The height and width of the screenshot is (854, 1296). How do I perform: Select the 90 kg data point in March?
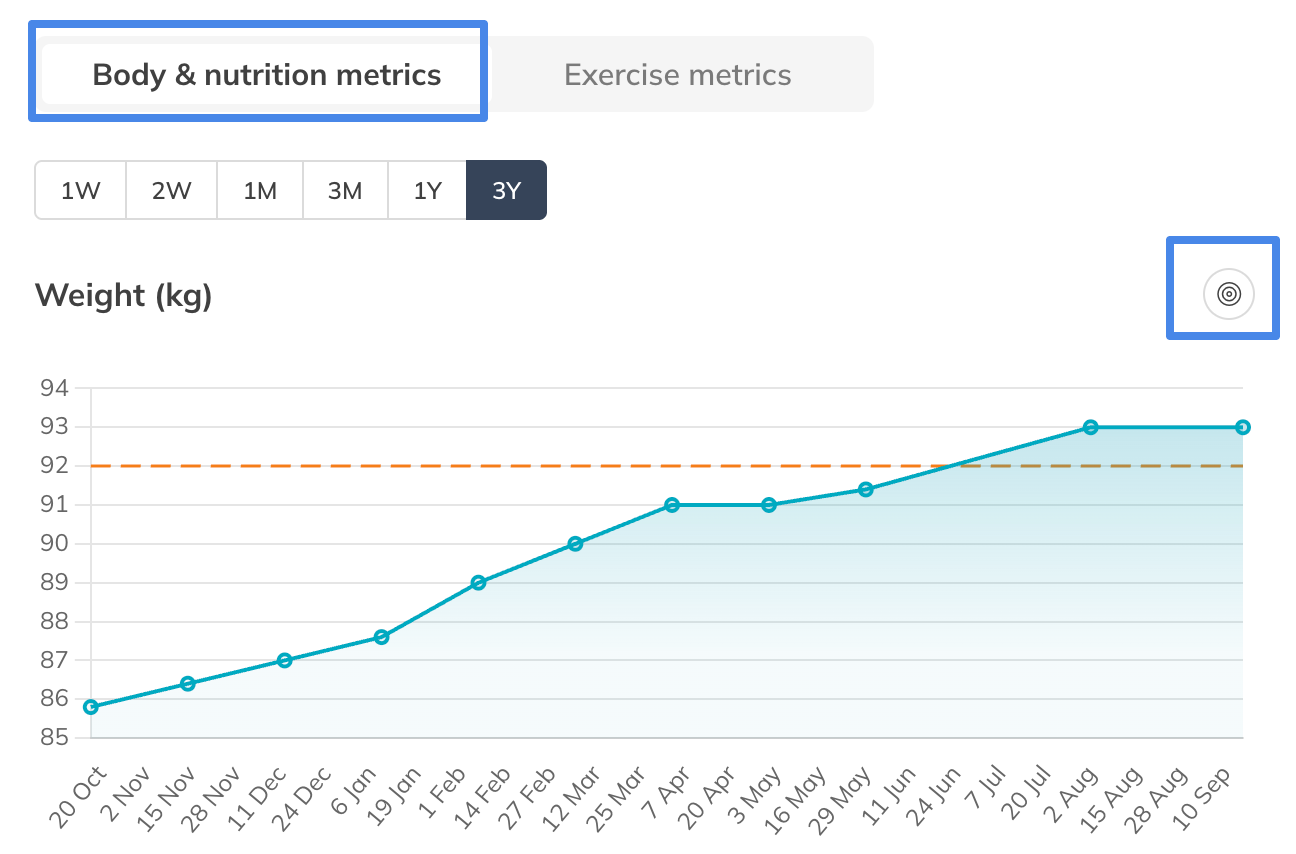(575, 544)
